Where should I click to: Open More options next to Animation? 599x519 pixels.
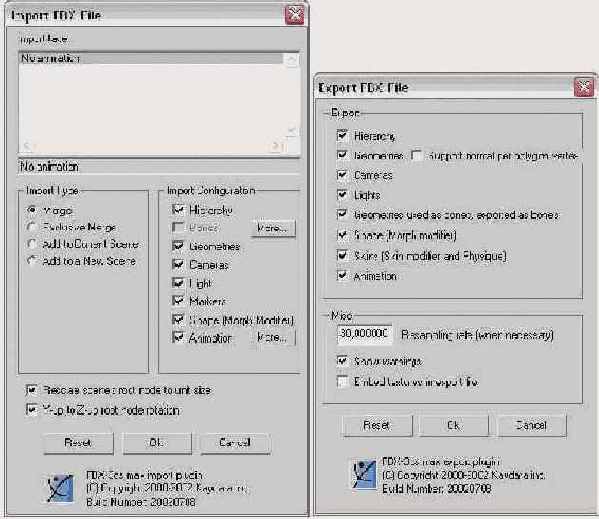coord(273,338)
